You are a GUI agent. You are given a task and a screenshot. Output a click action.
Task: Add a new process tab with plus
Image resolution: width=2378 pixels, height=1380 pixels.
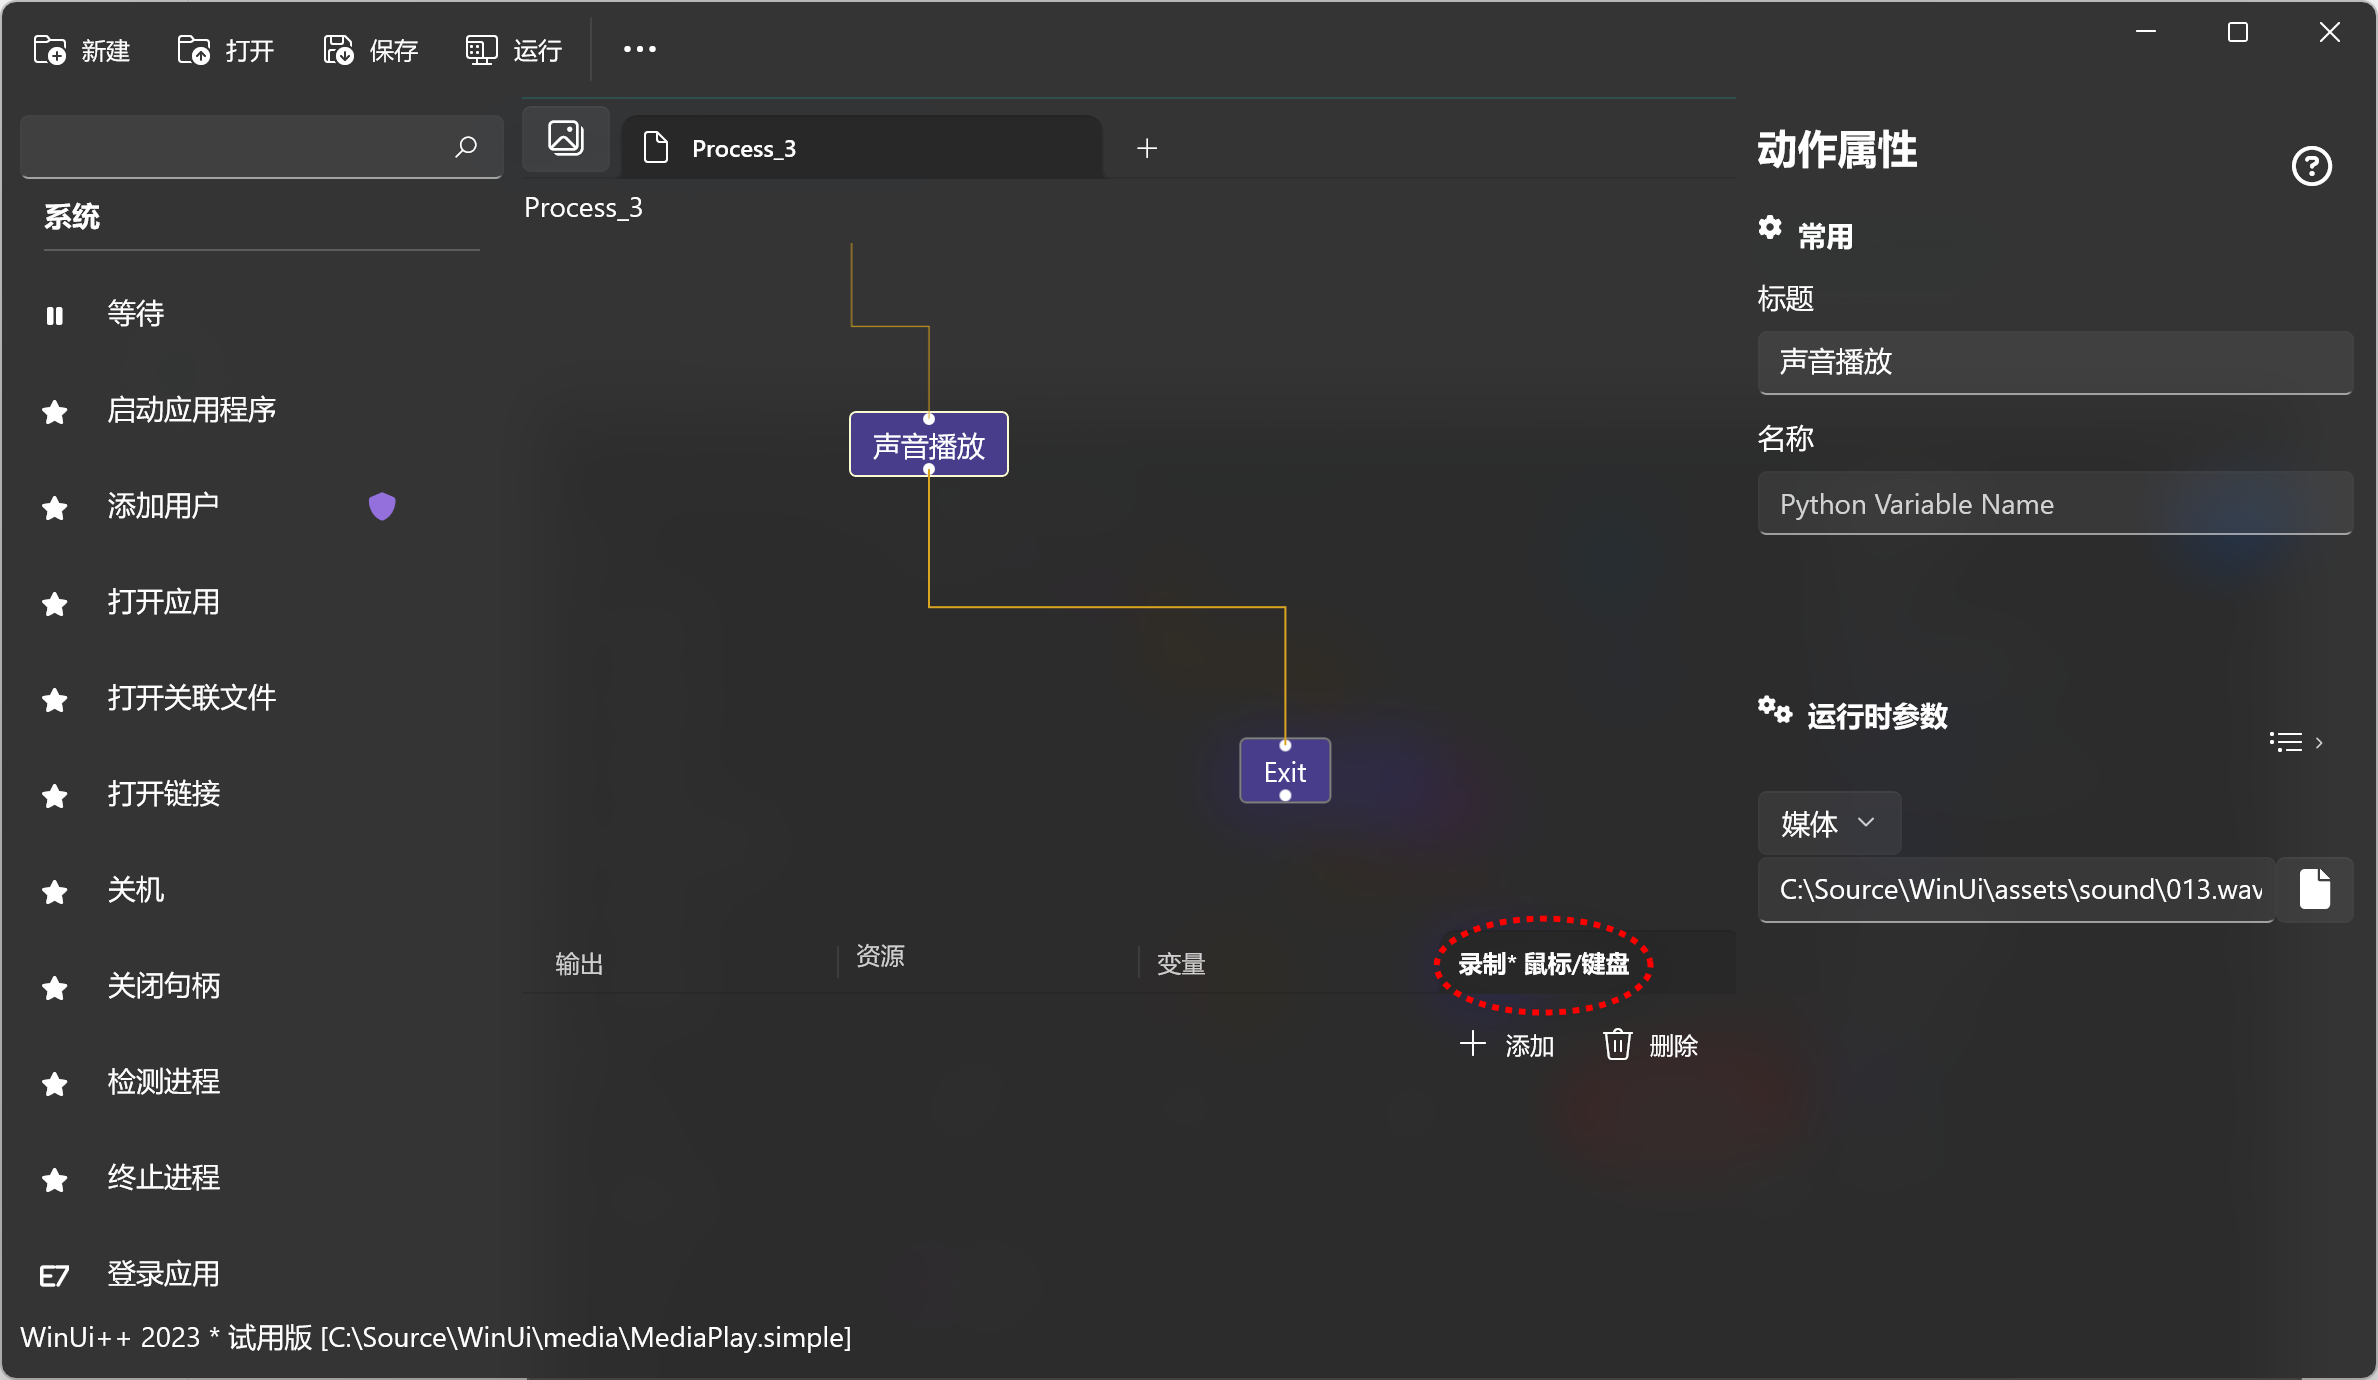coord(1147,149)
